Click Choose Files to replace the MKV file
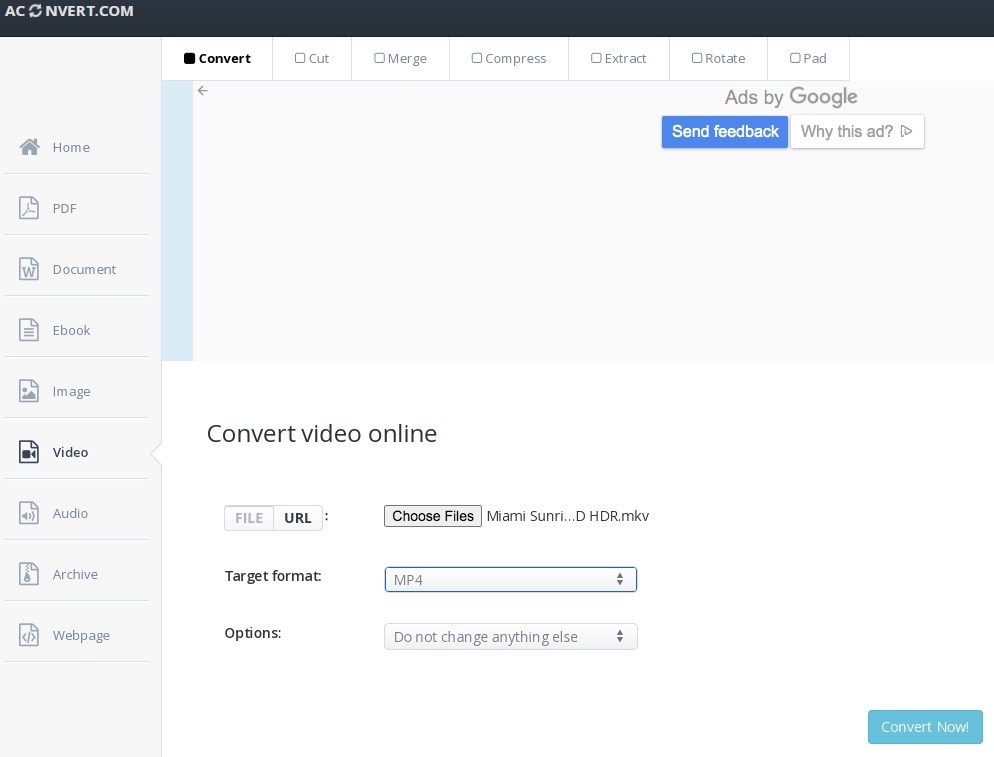This screenshot has width=994, height=757. click(x=433, y=516)
